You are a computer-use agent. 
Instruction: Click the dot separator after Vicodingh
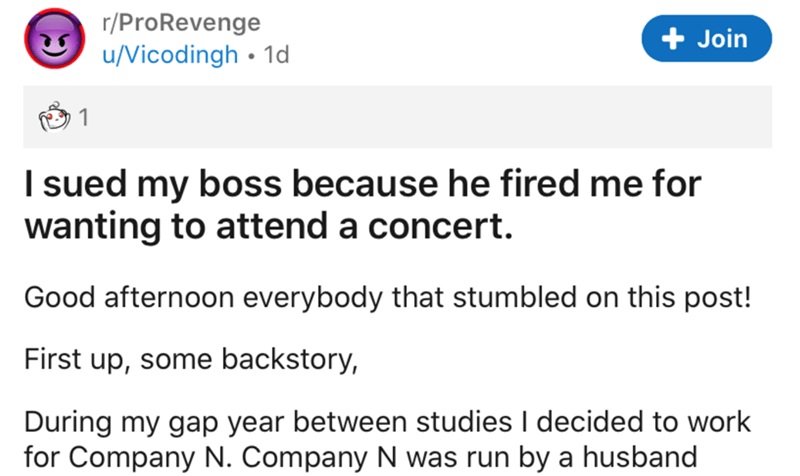(251, 56)
